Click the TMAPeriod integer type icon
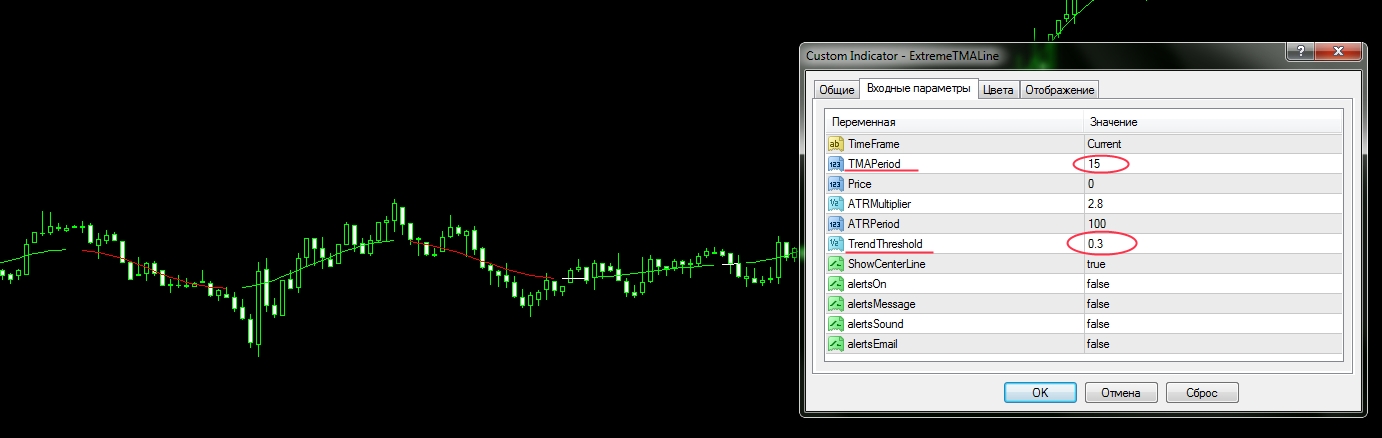1382x438 pixels. (836, 164)
